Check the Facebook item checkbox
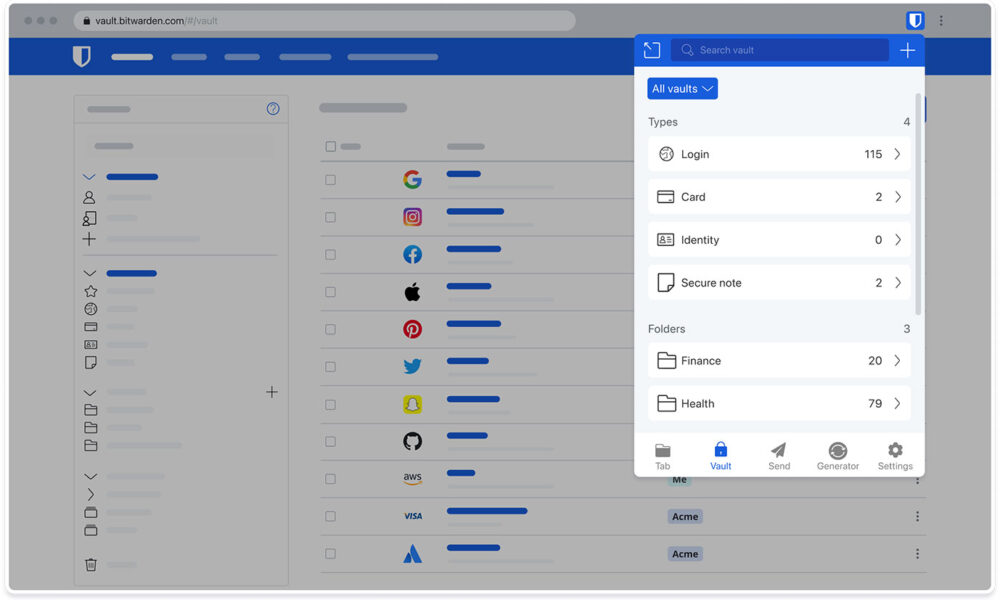 tap(330, 254)
